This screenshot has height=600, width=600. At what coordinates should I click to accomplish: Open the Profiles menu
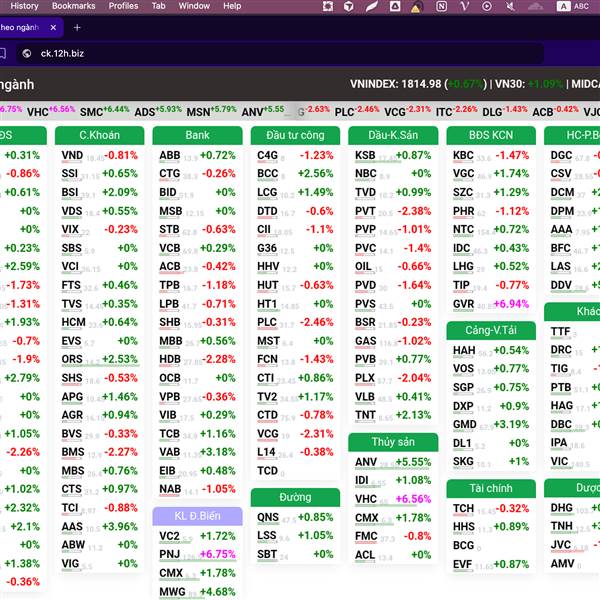[123, 6]
